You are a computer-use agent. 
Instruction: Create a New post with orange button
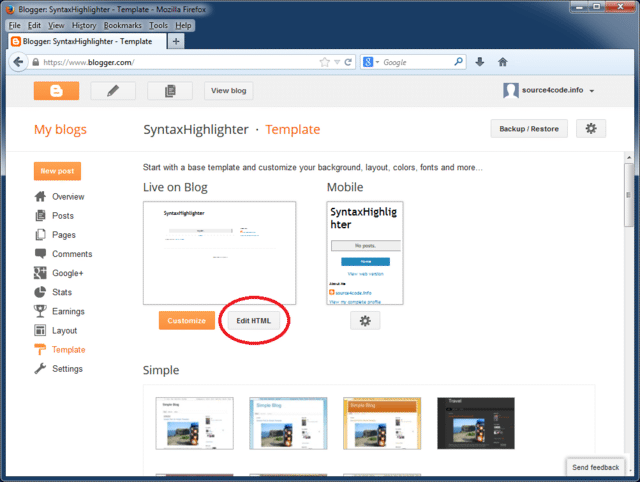(57, 171)
